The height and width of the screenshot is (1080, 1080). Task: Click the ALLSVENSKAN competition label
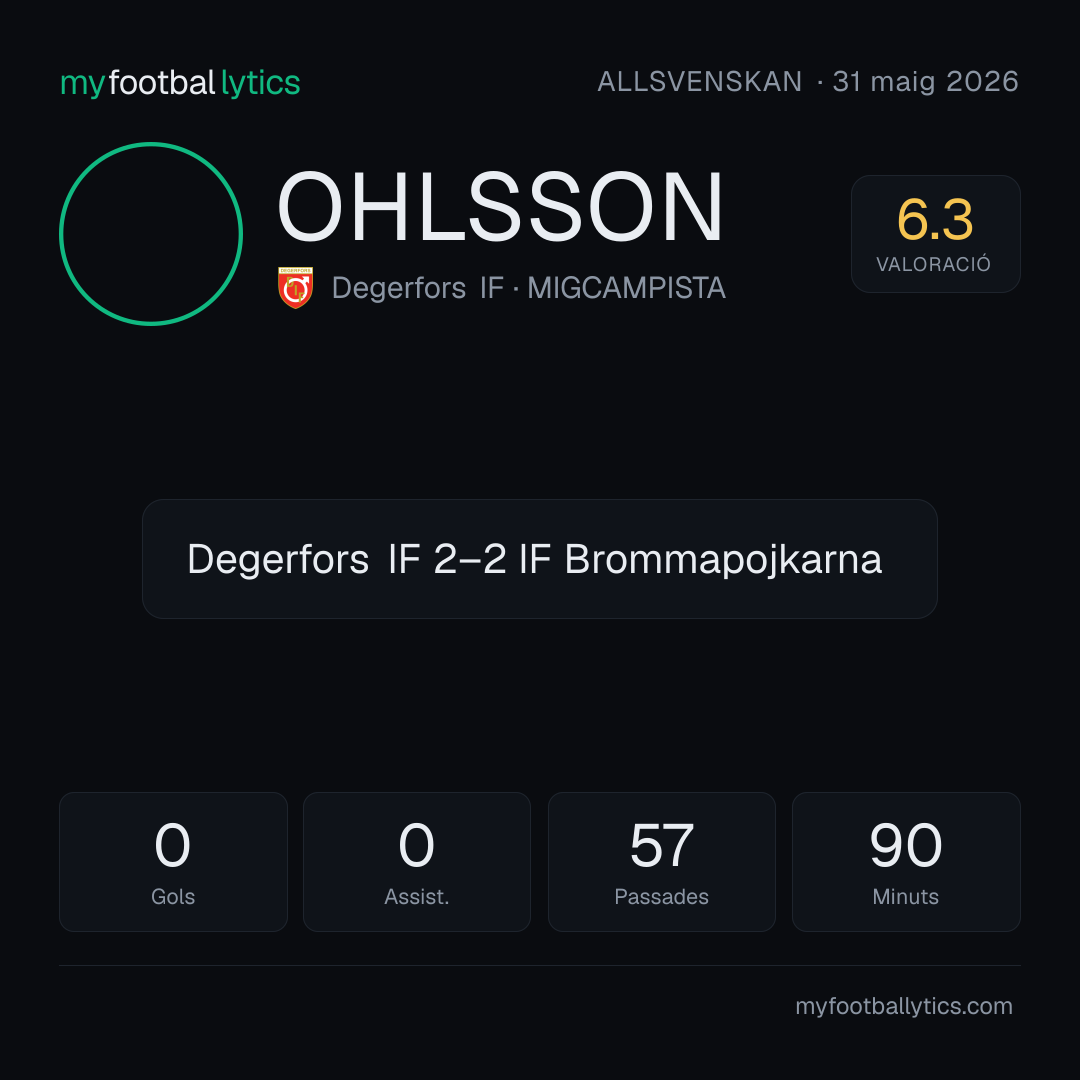click(x=700, y=82)
